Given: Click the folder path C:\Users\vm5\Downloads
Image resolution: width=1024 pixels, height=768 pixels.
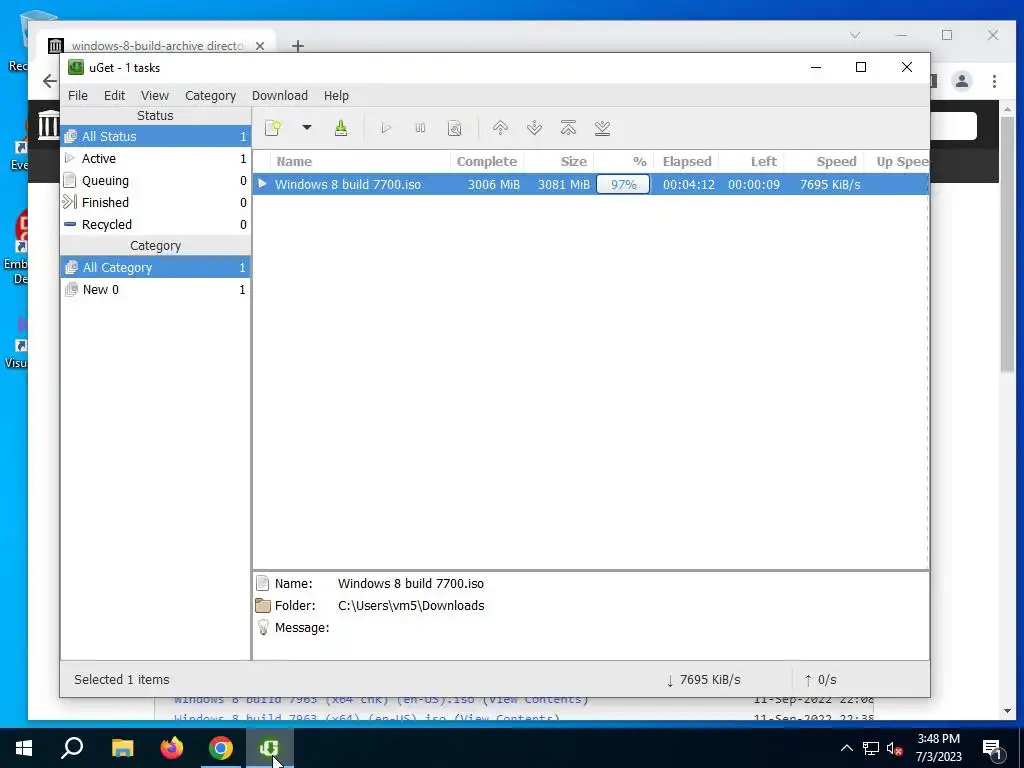Looking at the screenshot, I should [x=411, y=605].
